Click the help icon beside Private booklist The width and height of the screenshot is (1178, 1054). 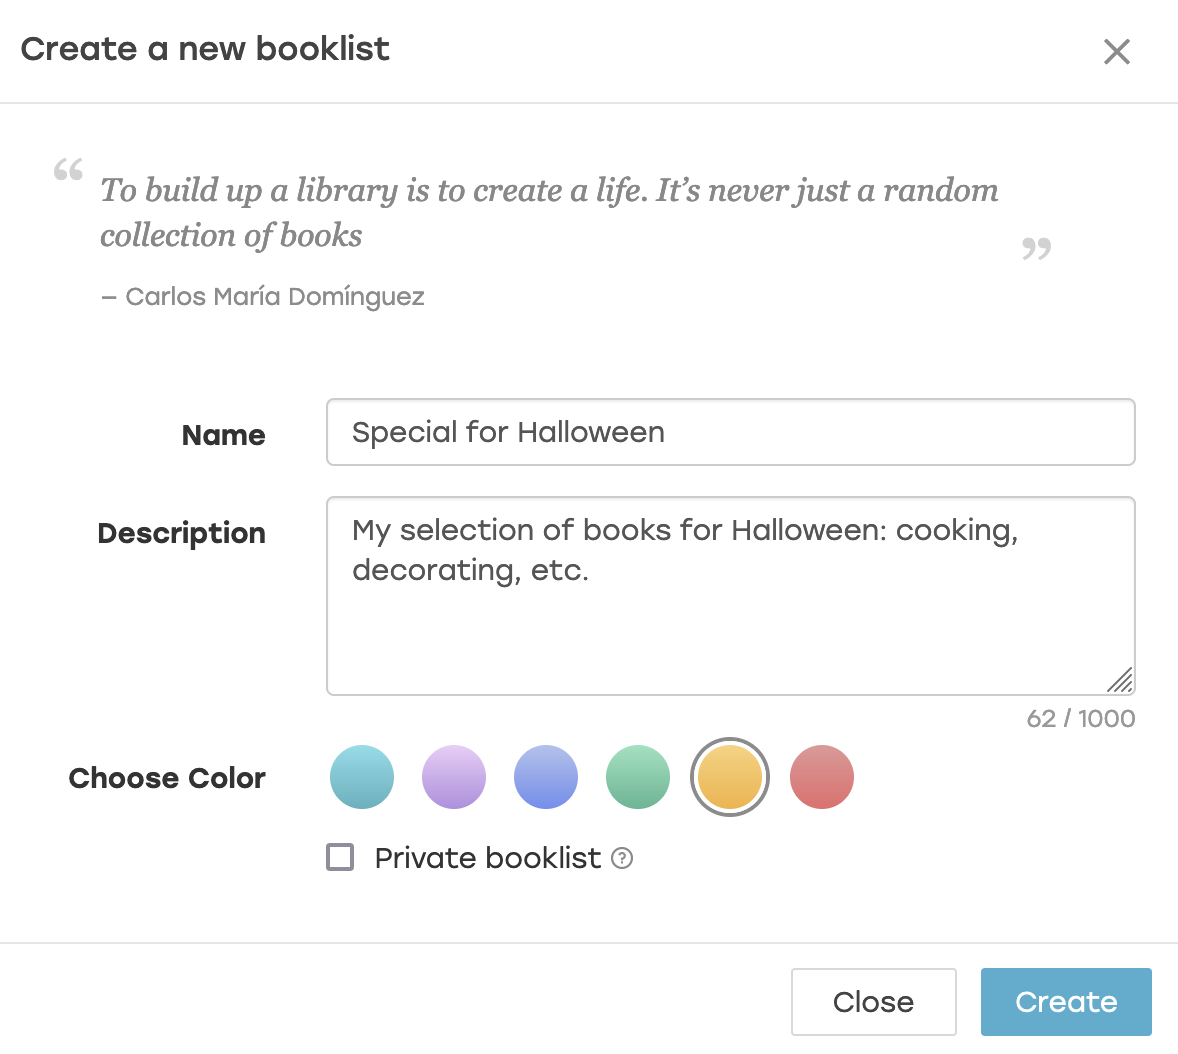tap(622, 858)
